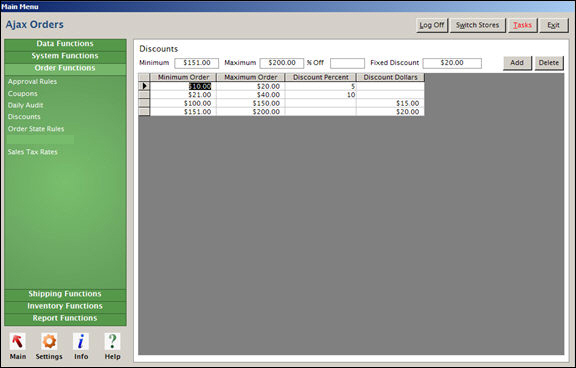Expand the Inventory Functions section

[x=65, y=306]
